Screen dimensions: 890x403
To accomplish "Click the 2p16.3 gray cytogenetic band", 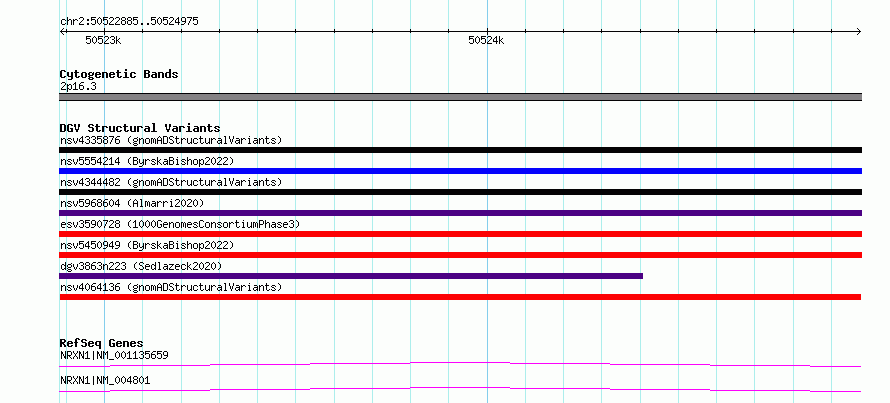I will 460,97.
